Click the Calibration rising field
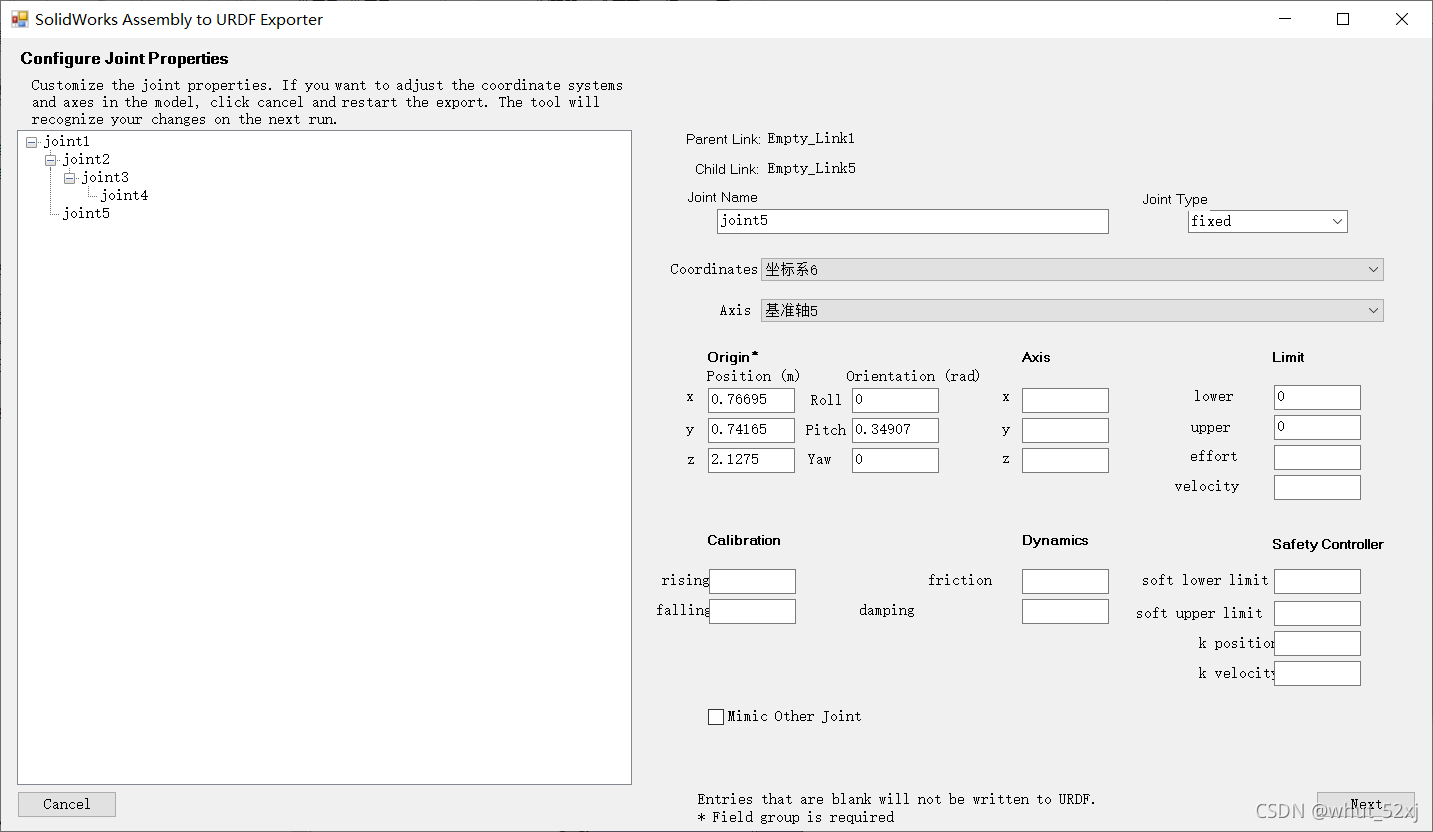Image resolution: width=1433 pixels, height=832 pixels. point(752,581)
